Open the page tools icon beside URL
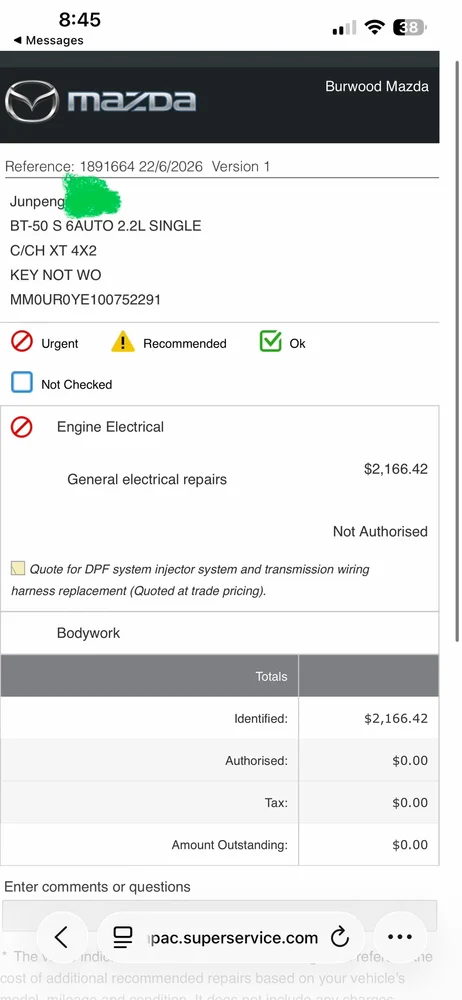Screen dimensions: 462x1000 pyautogui.click(x=123, y=938)
